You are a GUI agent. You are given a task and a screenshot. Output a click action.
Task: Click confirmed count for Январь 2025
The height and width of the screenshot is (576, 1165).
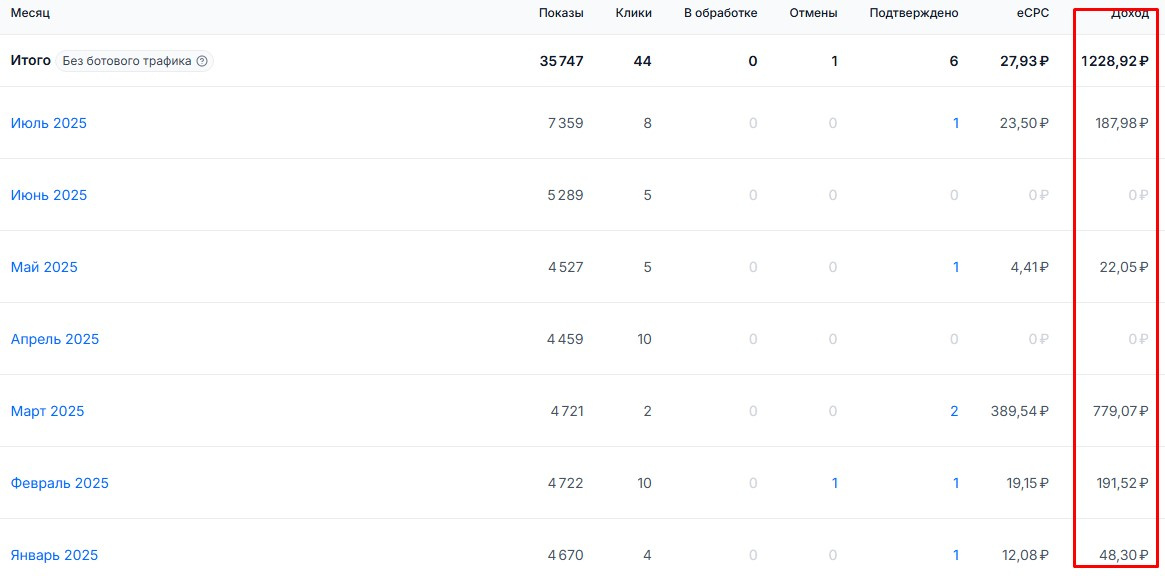point(955,555)
